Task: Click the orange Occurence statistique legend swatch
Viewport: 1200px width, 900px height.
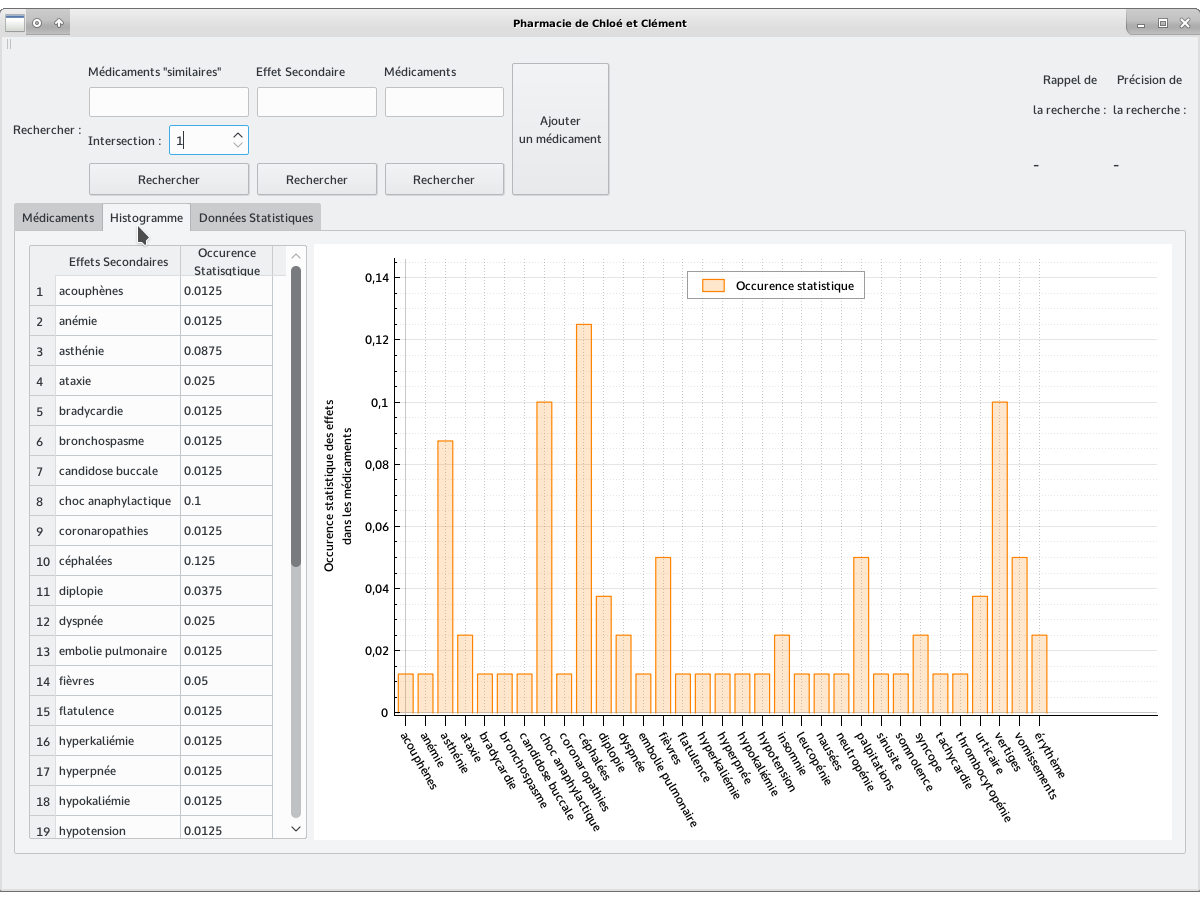Action: tap(713, 286)
